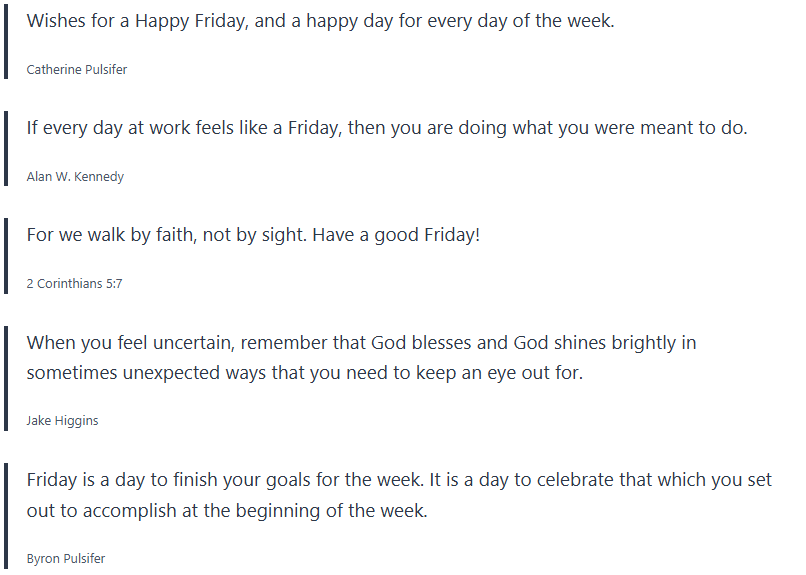
Task: Click the 2 Corinthians 5:7 attribution
Action: [x=74, y=284]
